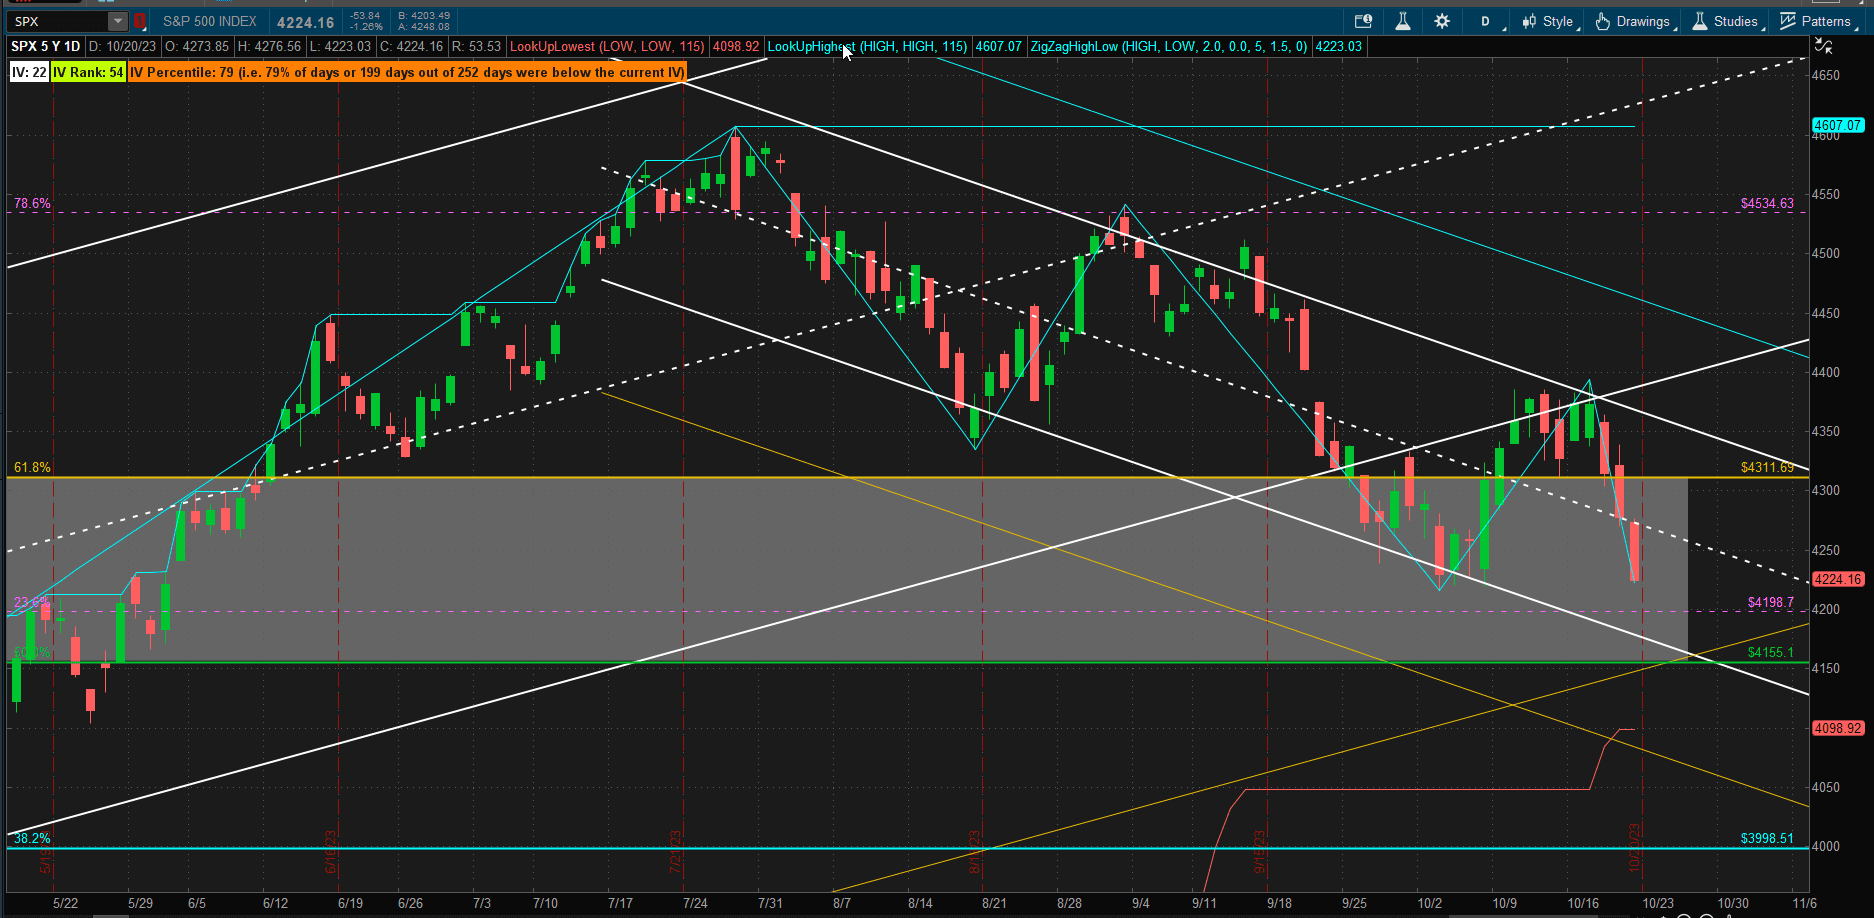Image resolution: width=1874 pixels, height=918 pixels.
Task: Click the L: 4223.03 low value
Action: pyautogui.click(x=340, y=46)
